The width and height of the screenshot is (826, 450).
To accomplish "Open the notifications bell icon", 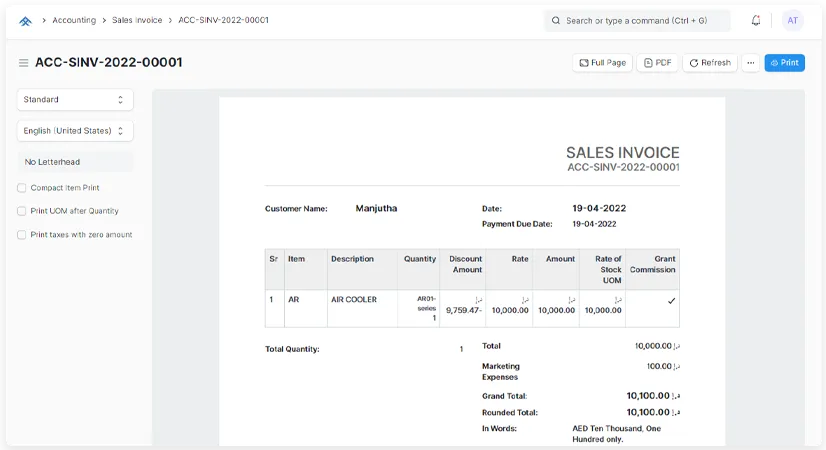I will (x=756, y=20).
